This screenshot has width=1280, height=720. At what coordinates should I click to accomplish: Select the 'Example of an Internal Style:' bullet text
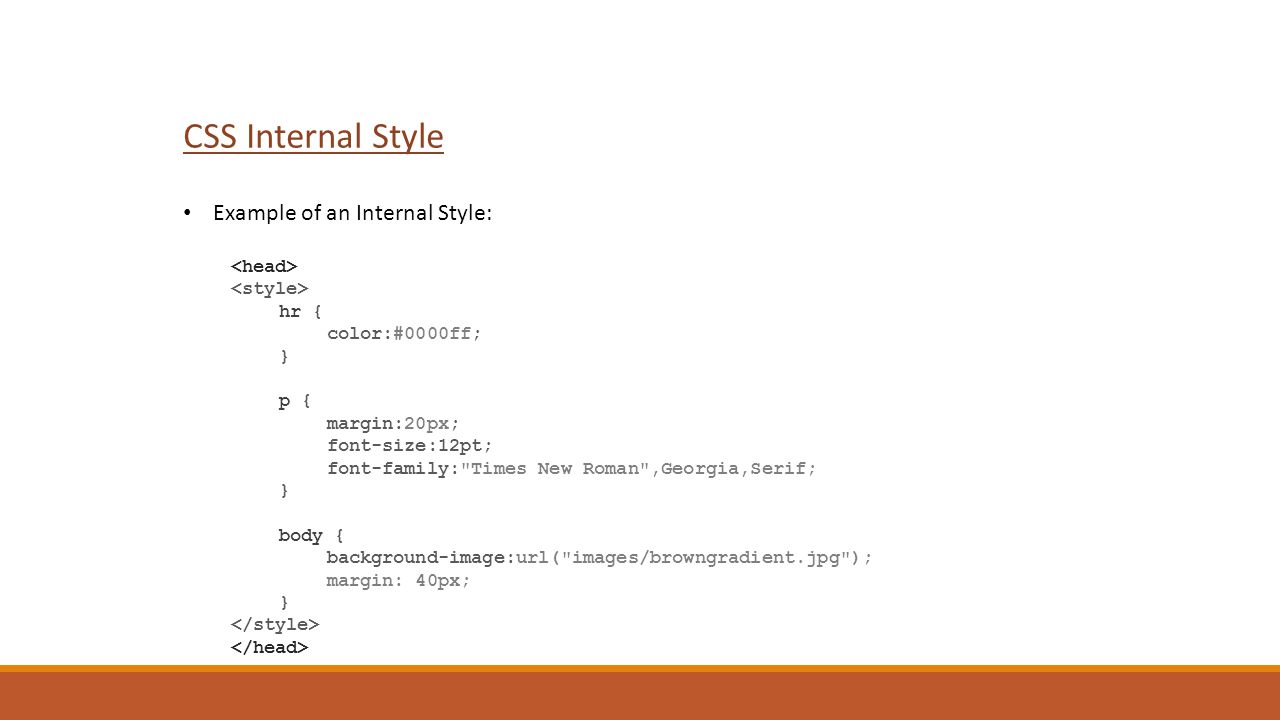[353, 213]
